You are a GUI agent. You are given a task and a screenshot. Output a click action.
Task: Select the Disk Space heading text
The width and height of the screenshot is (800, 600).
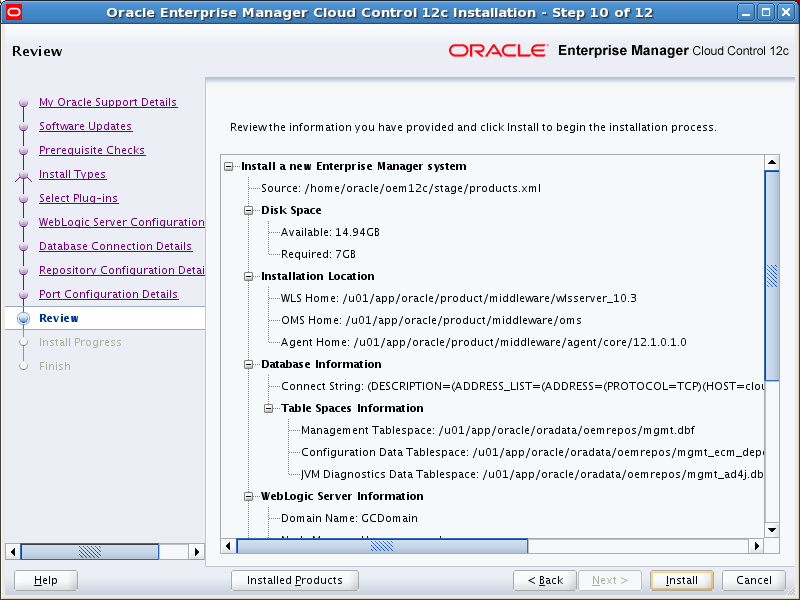tap(291, 210)
